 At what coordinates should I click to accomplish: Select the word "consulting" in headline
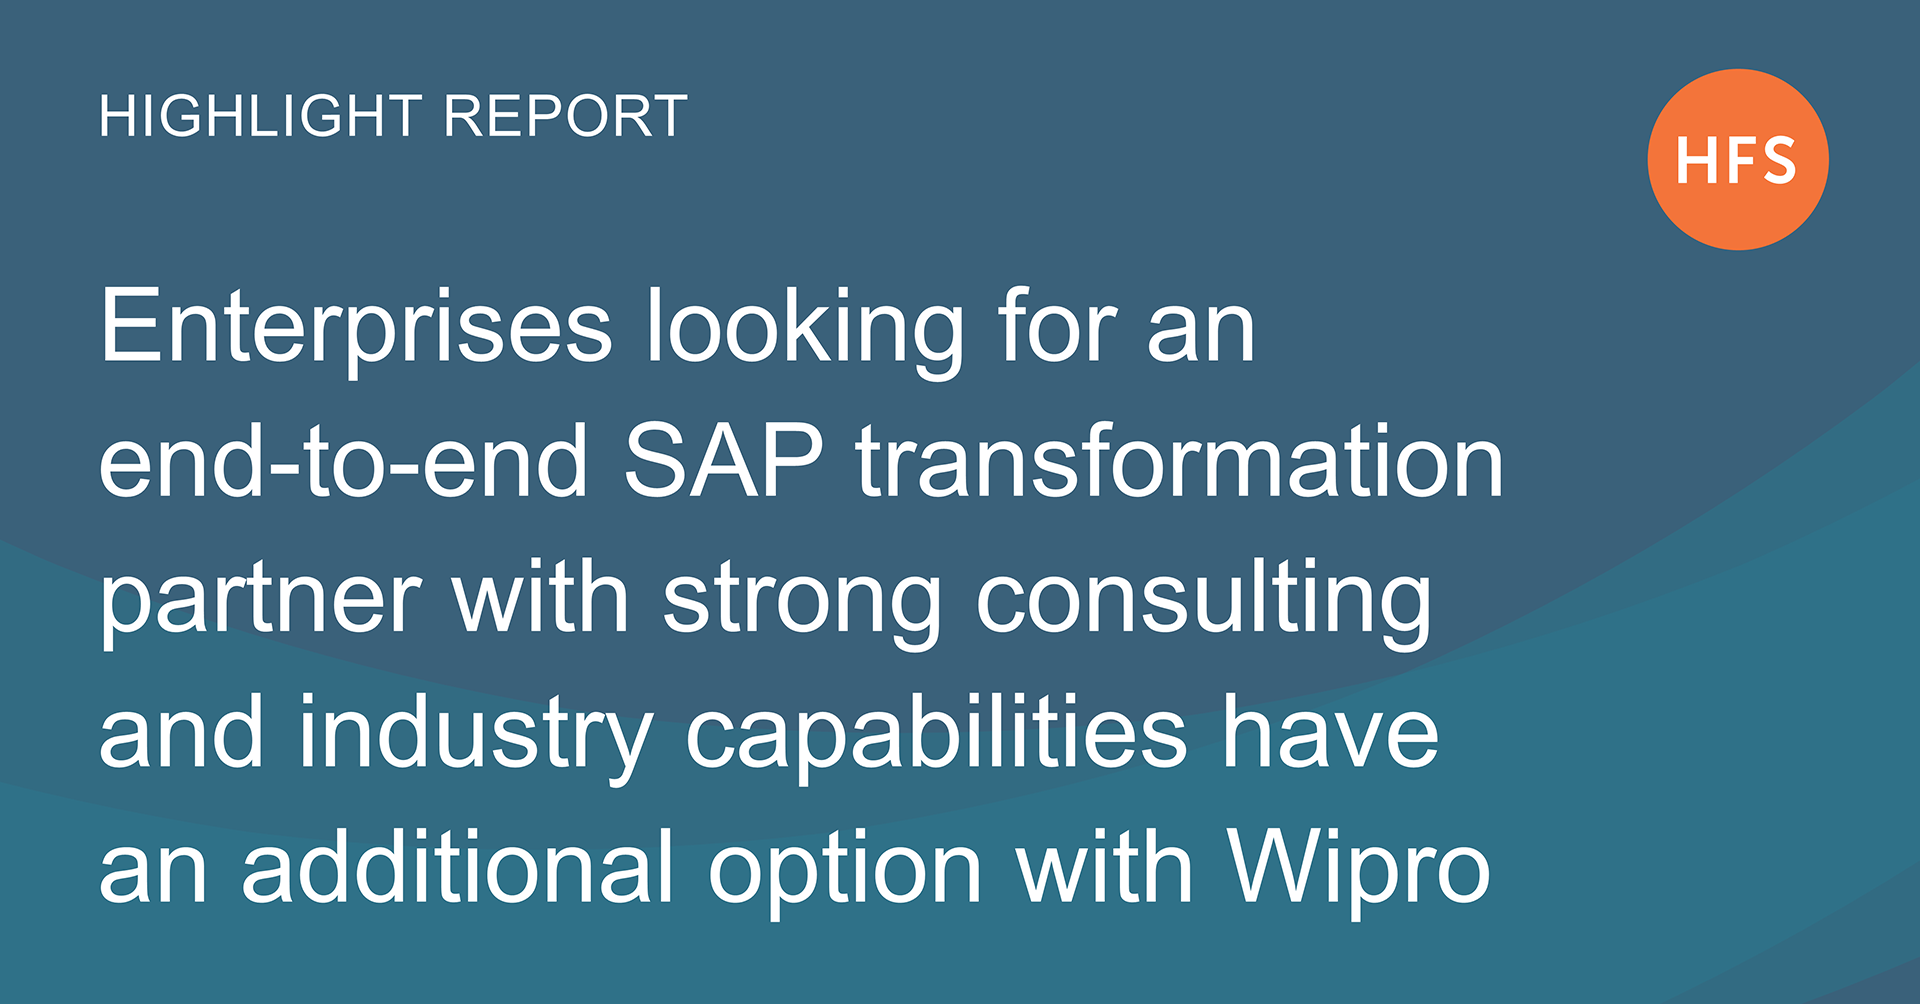click(1204, 600)
